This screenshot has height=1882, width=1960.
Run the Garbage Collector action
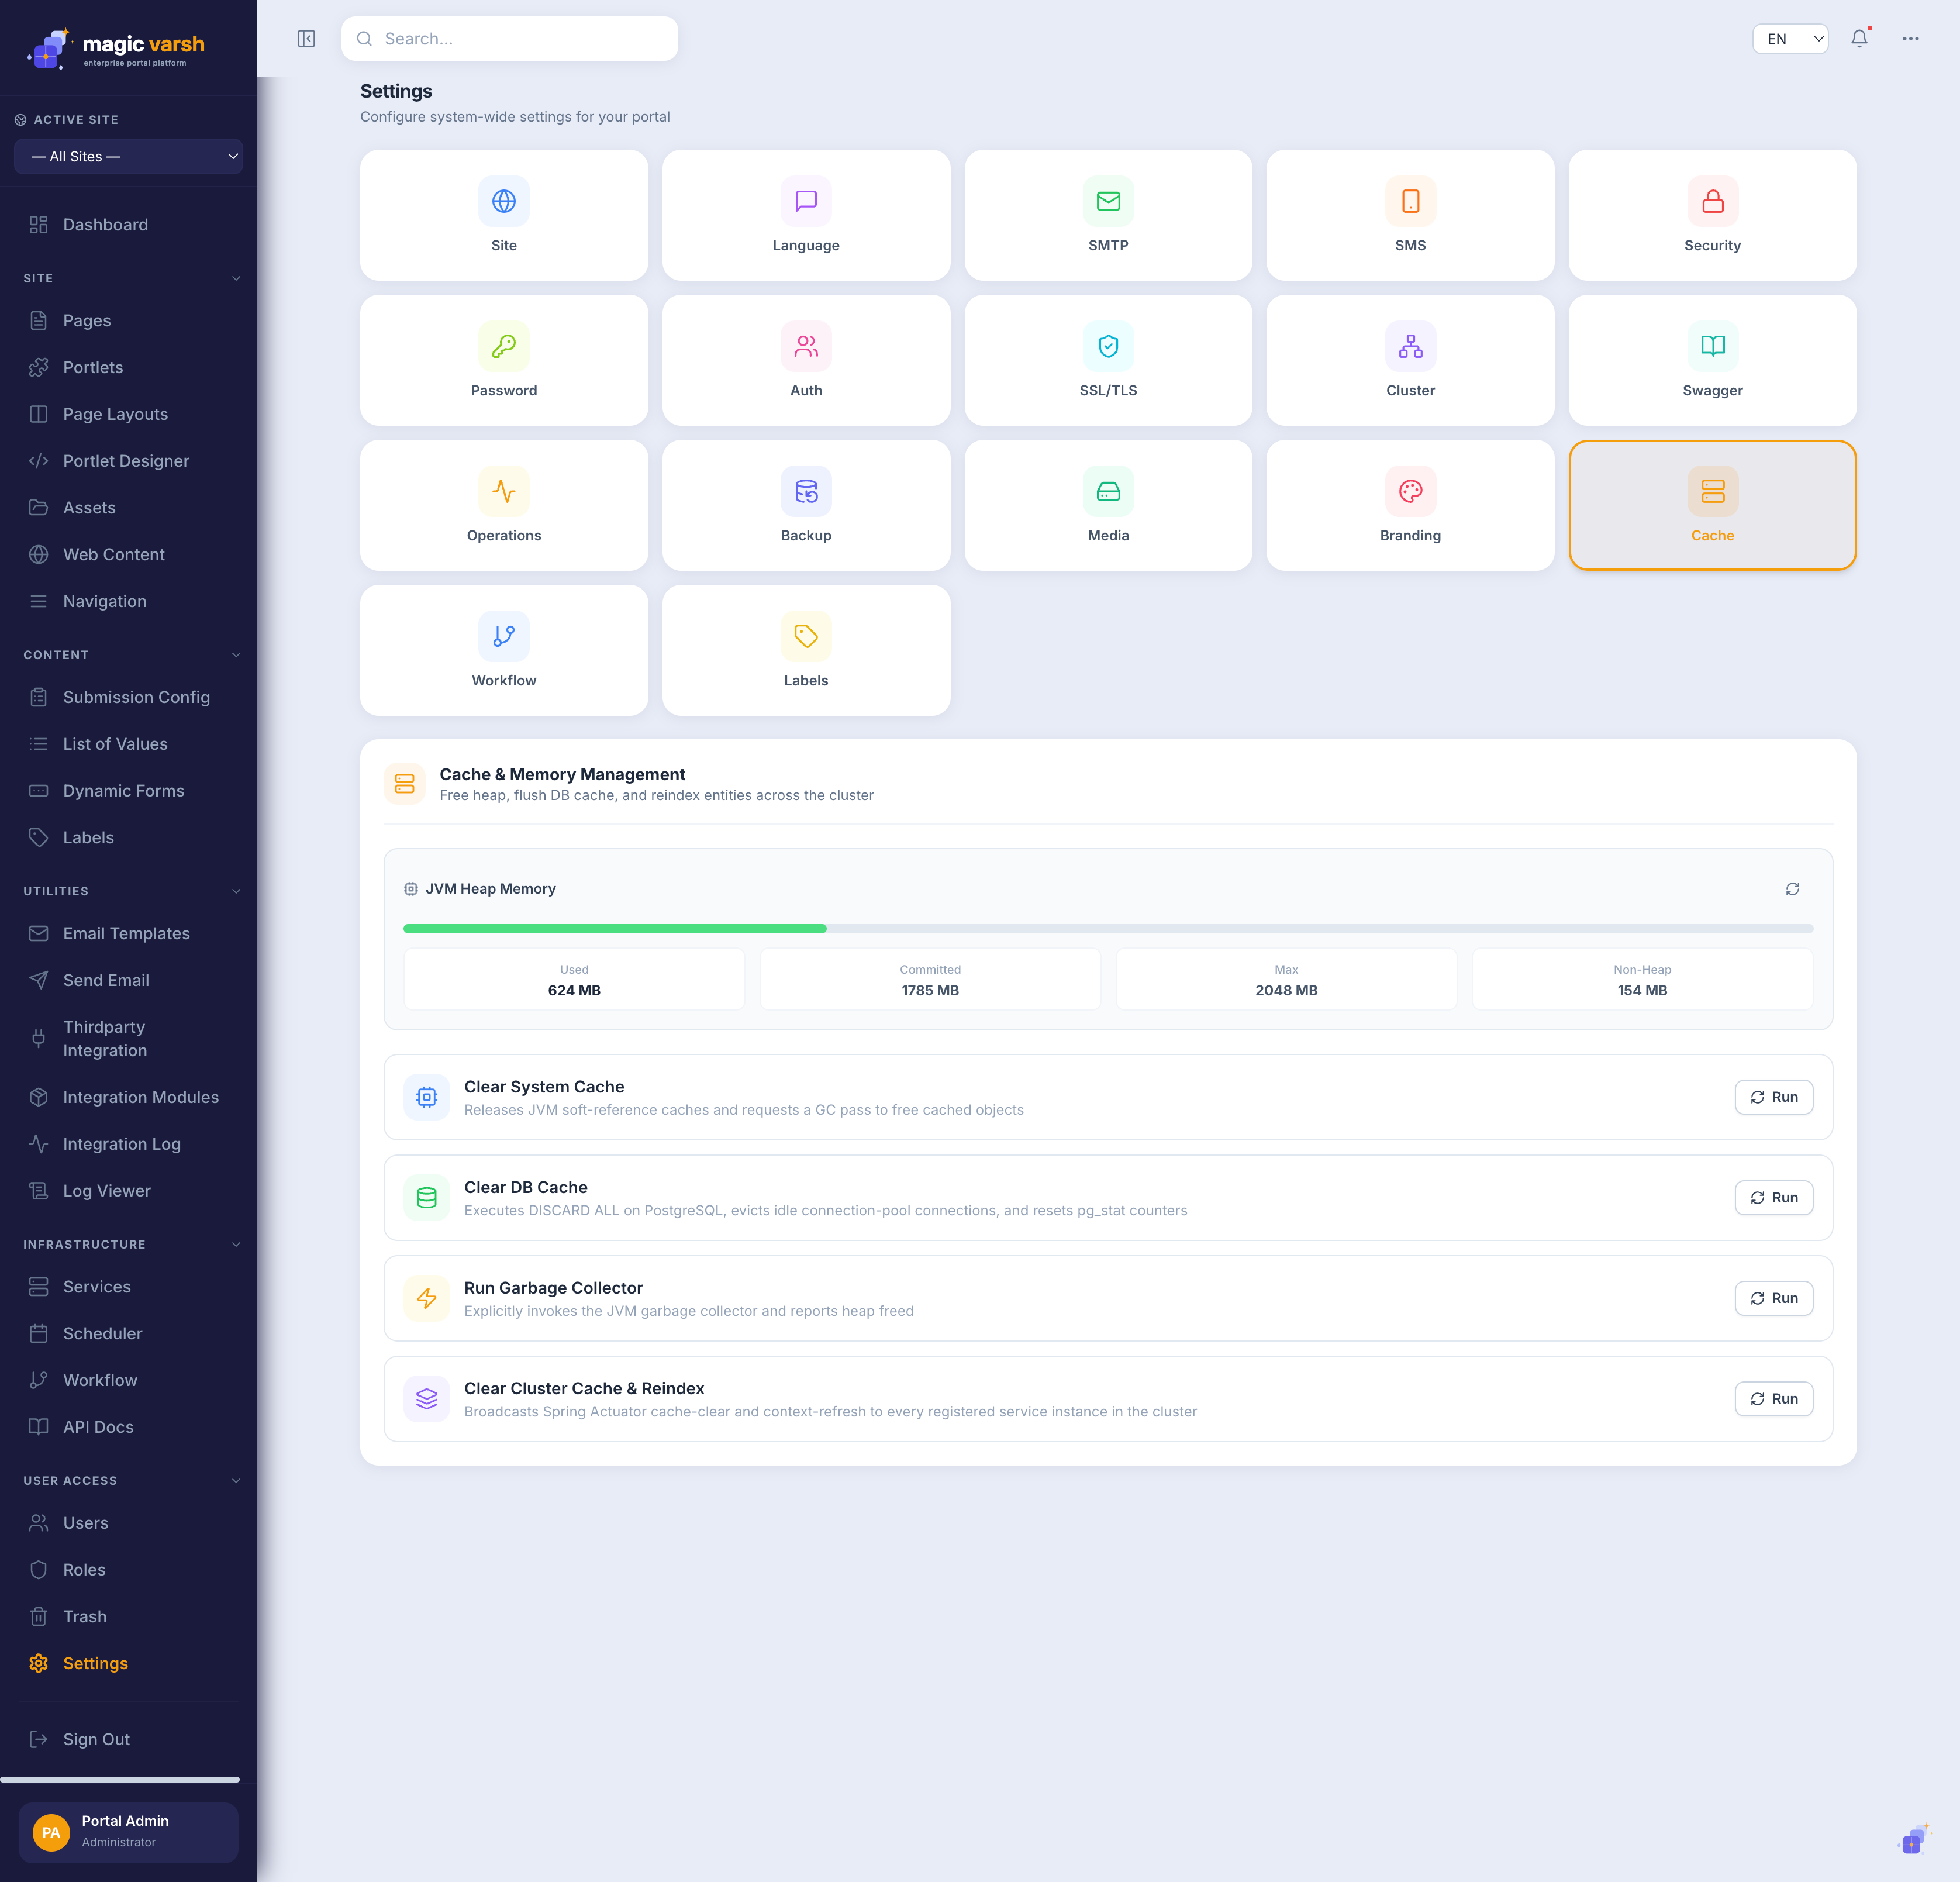[1773, 1298]
